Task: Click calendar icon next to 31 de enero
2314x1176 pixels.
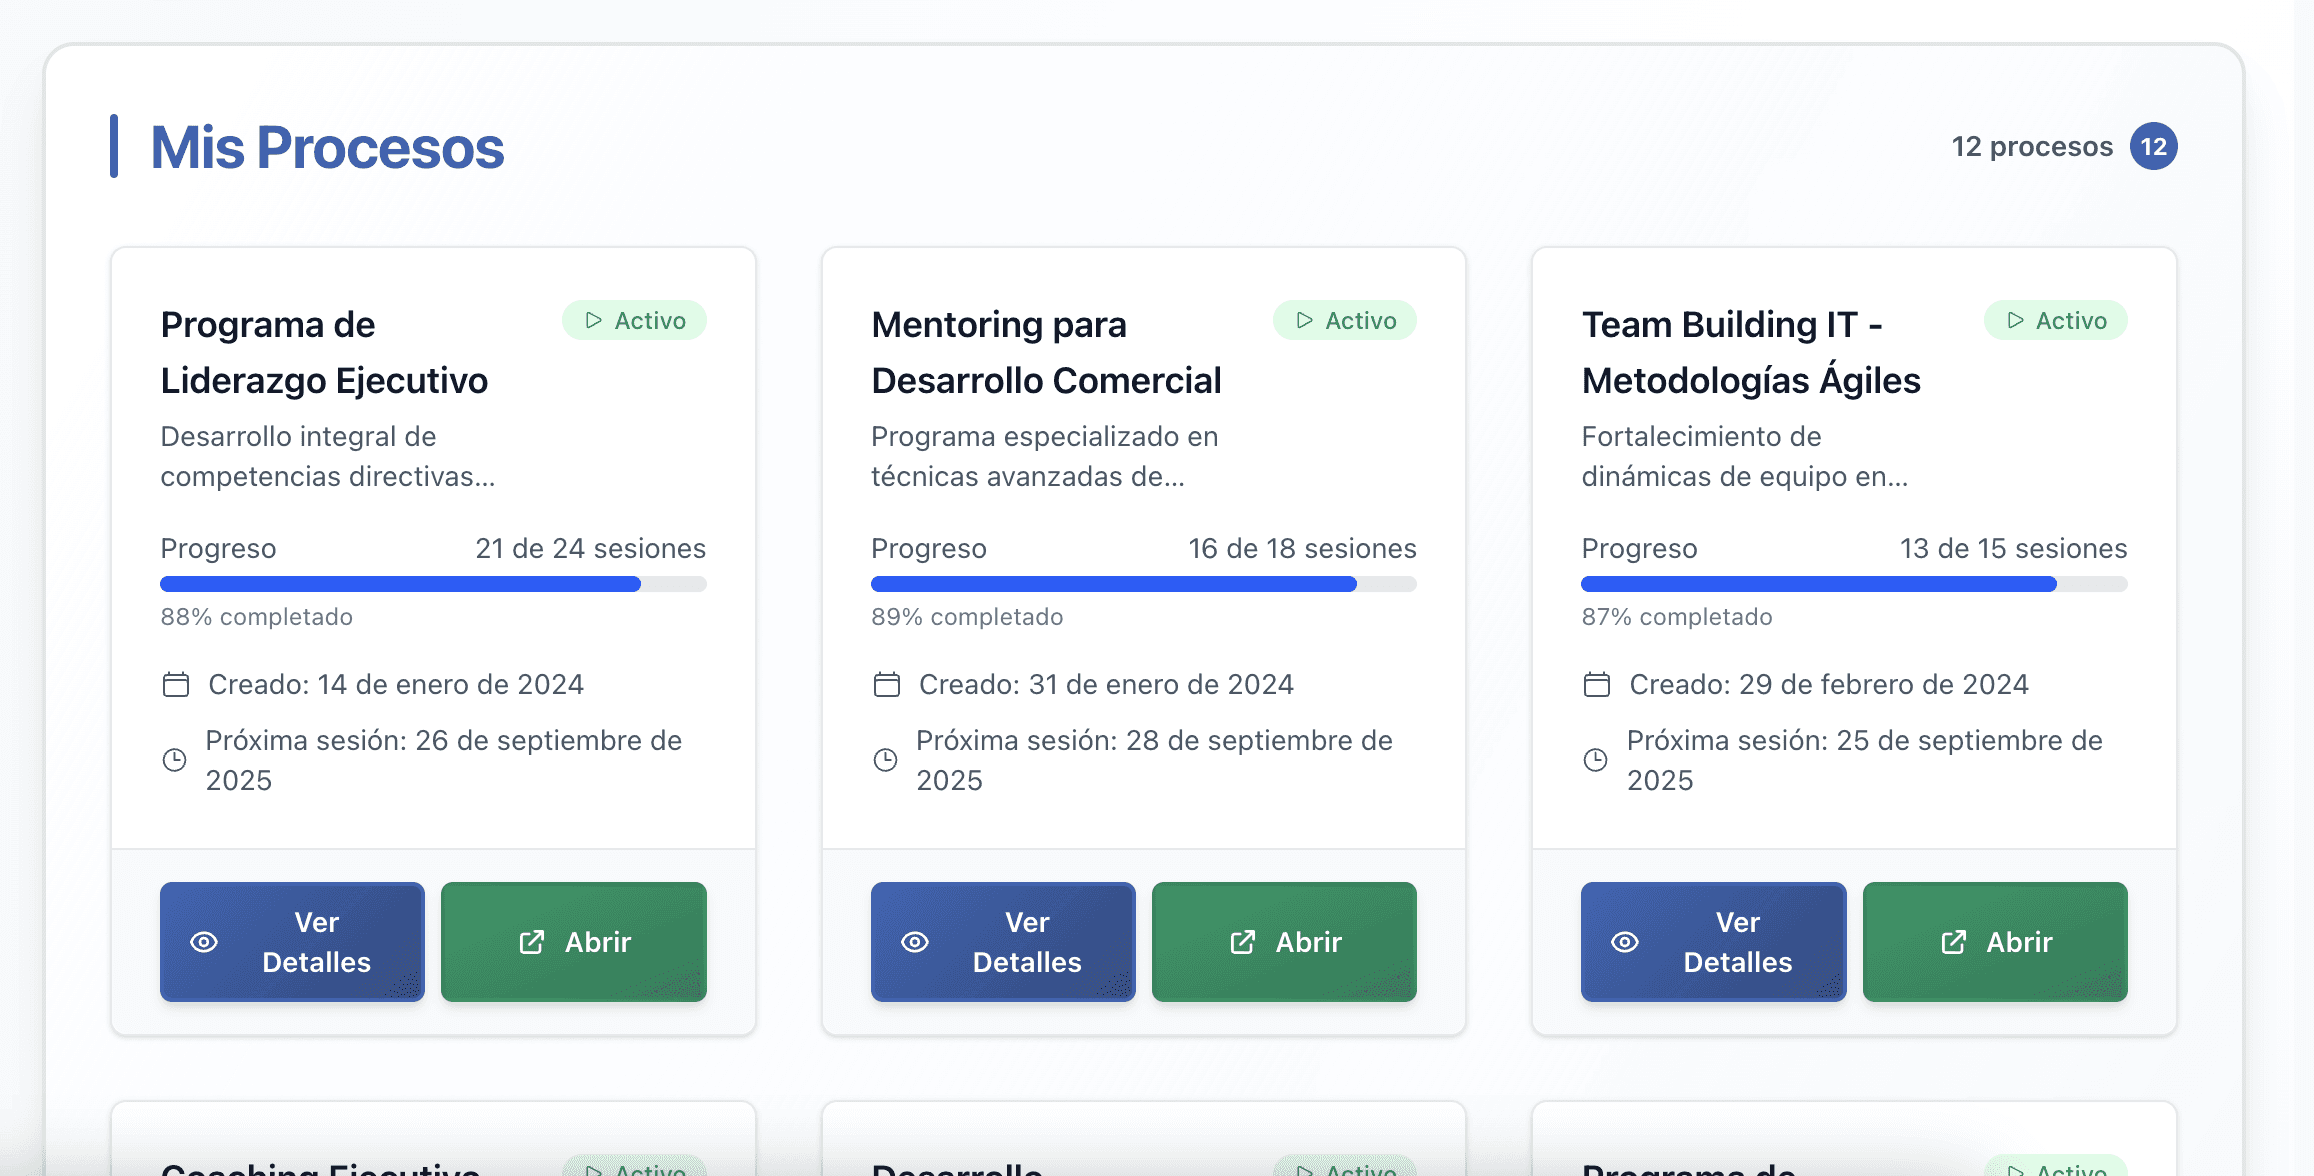Action: (887, 685)
